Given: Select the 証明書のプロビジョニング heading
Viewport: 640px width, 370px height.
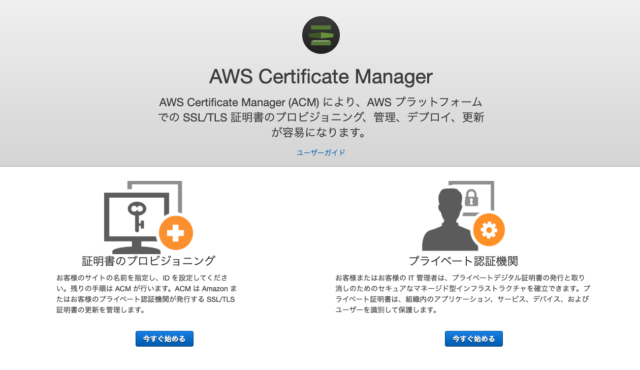Looking at the screenshot, I should (x=149, y=261).
